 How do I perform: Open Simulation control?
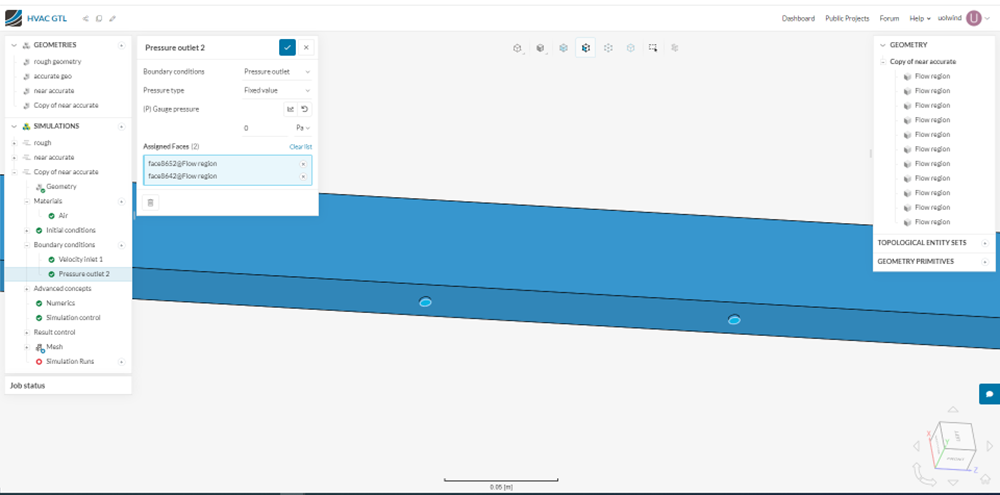point(73,318)
